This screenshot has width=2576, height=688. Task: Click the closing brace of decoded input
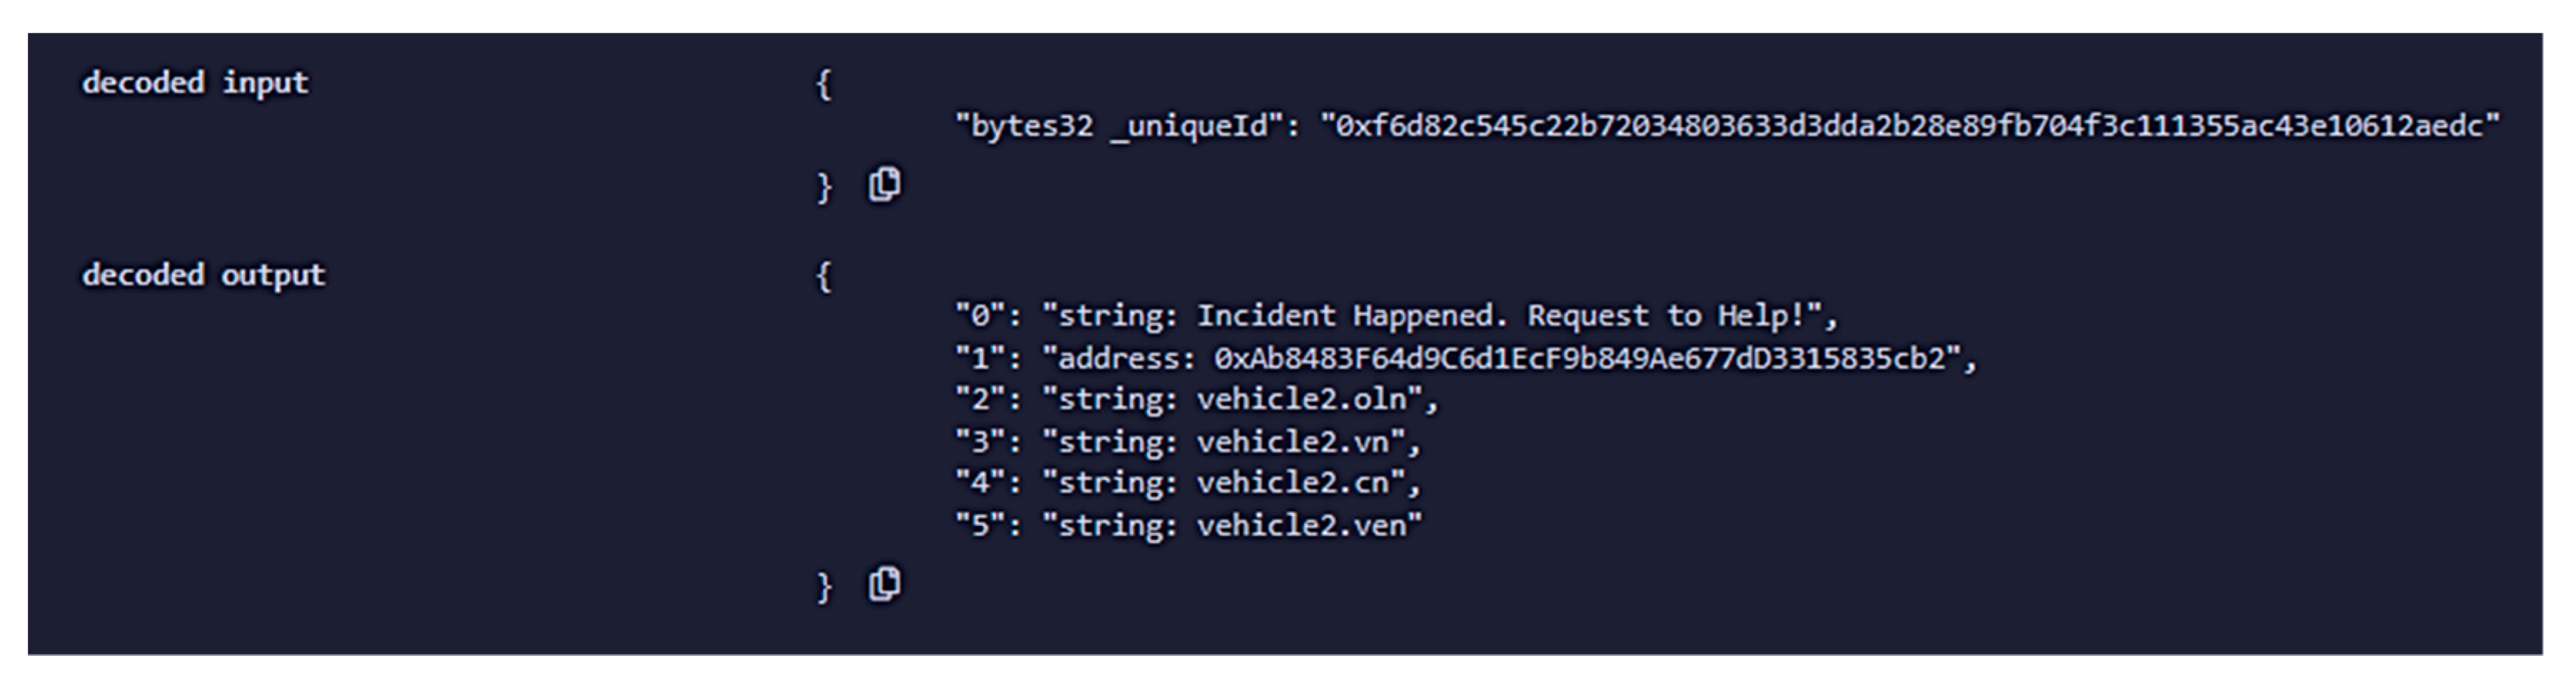pyautogui.click(x=823, y=188)
